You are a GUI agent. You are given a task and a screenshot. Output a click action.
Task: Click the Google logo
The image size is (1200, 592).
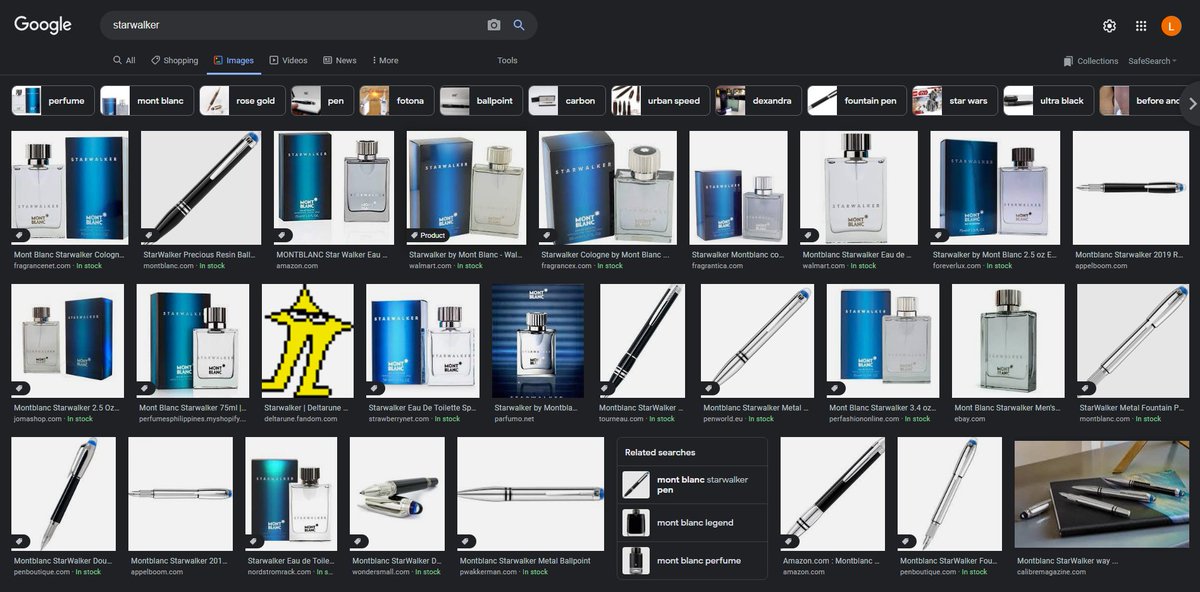click(43, 25)
